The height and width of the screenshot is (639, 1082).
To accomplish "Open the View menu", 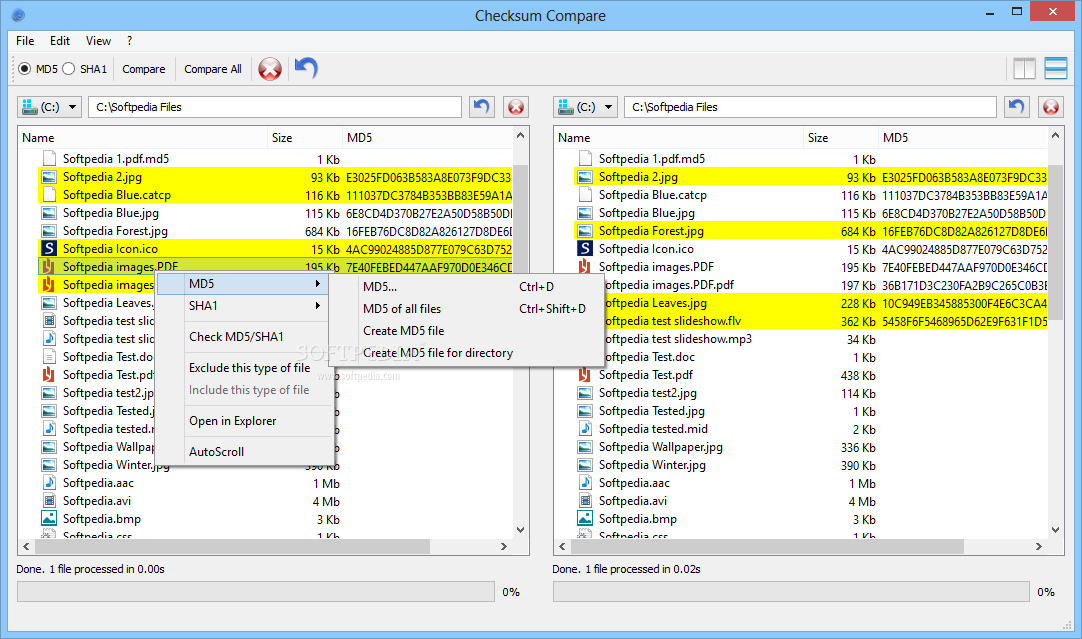I will pyautogui.click(x=98, y=41).
